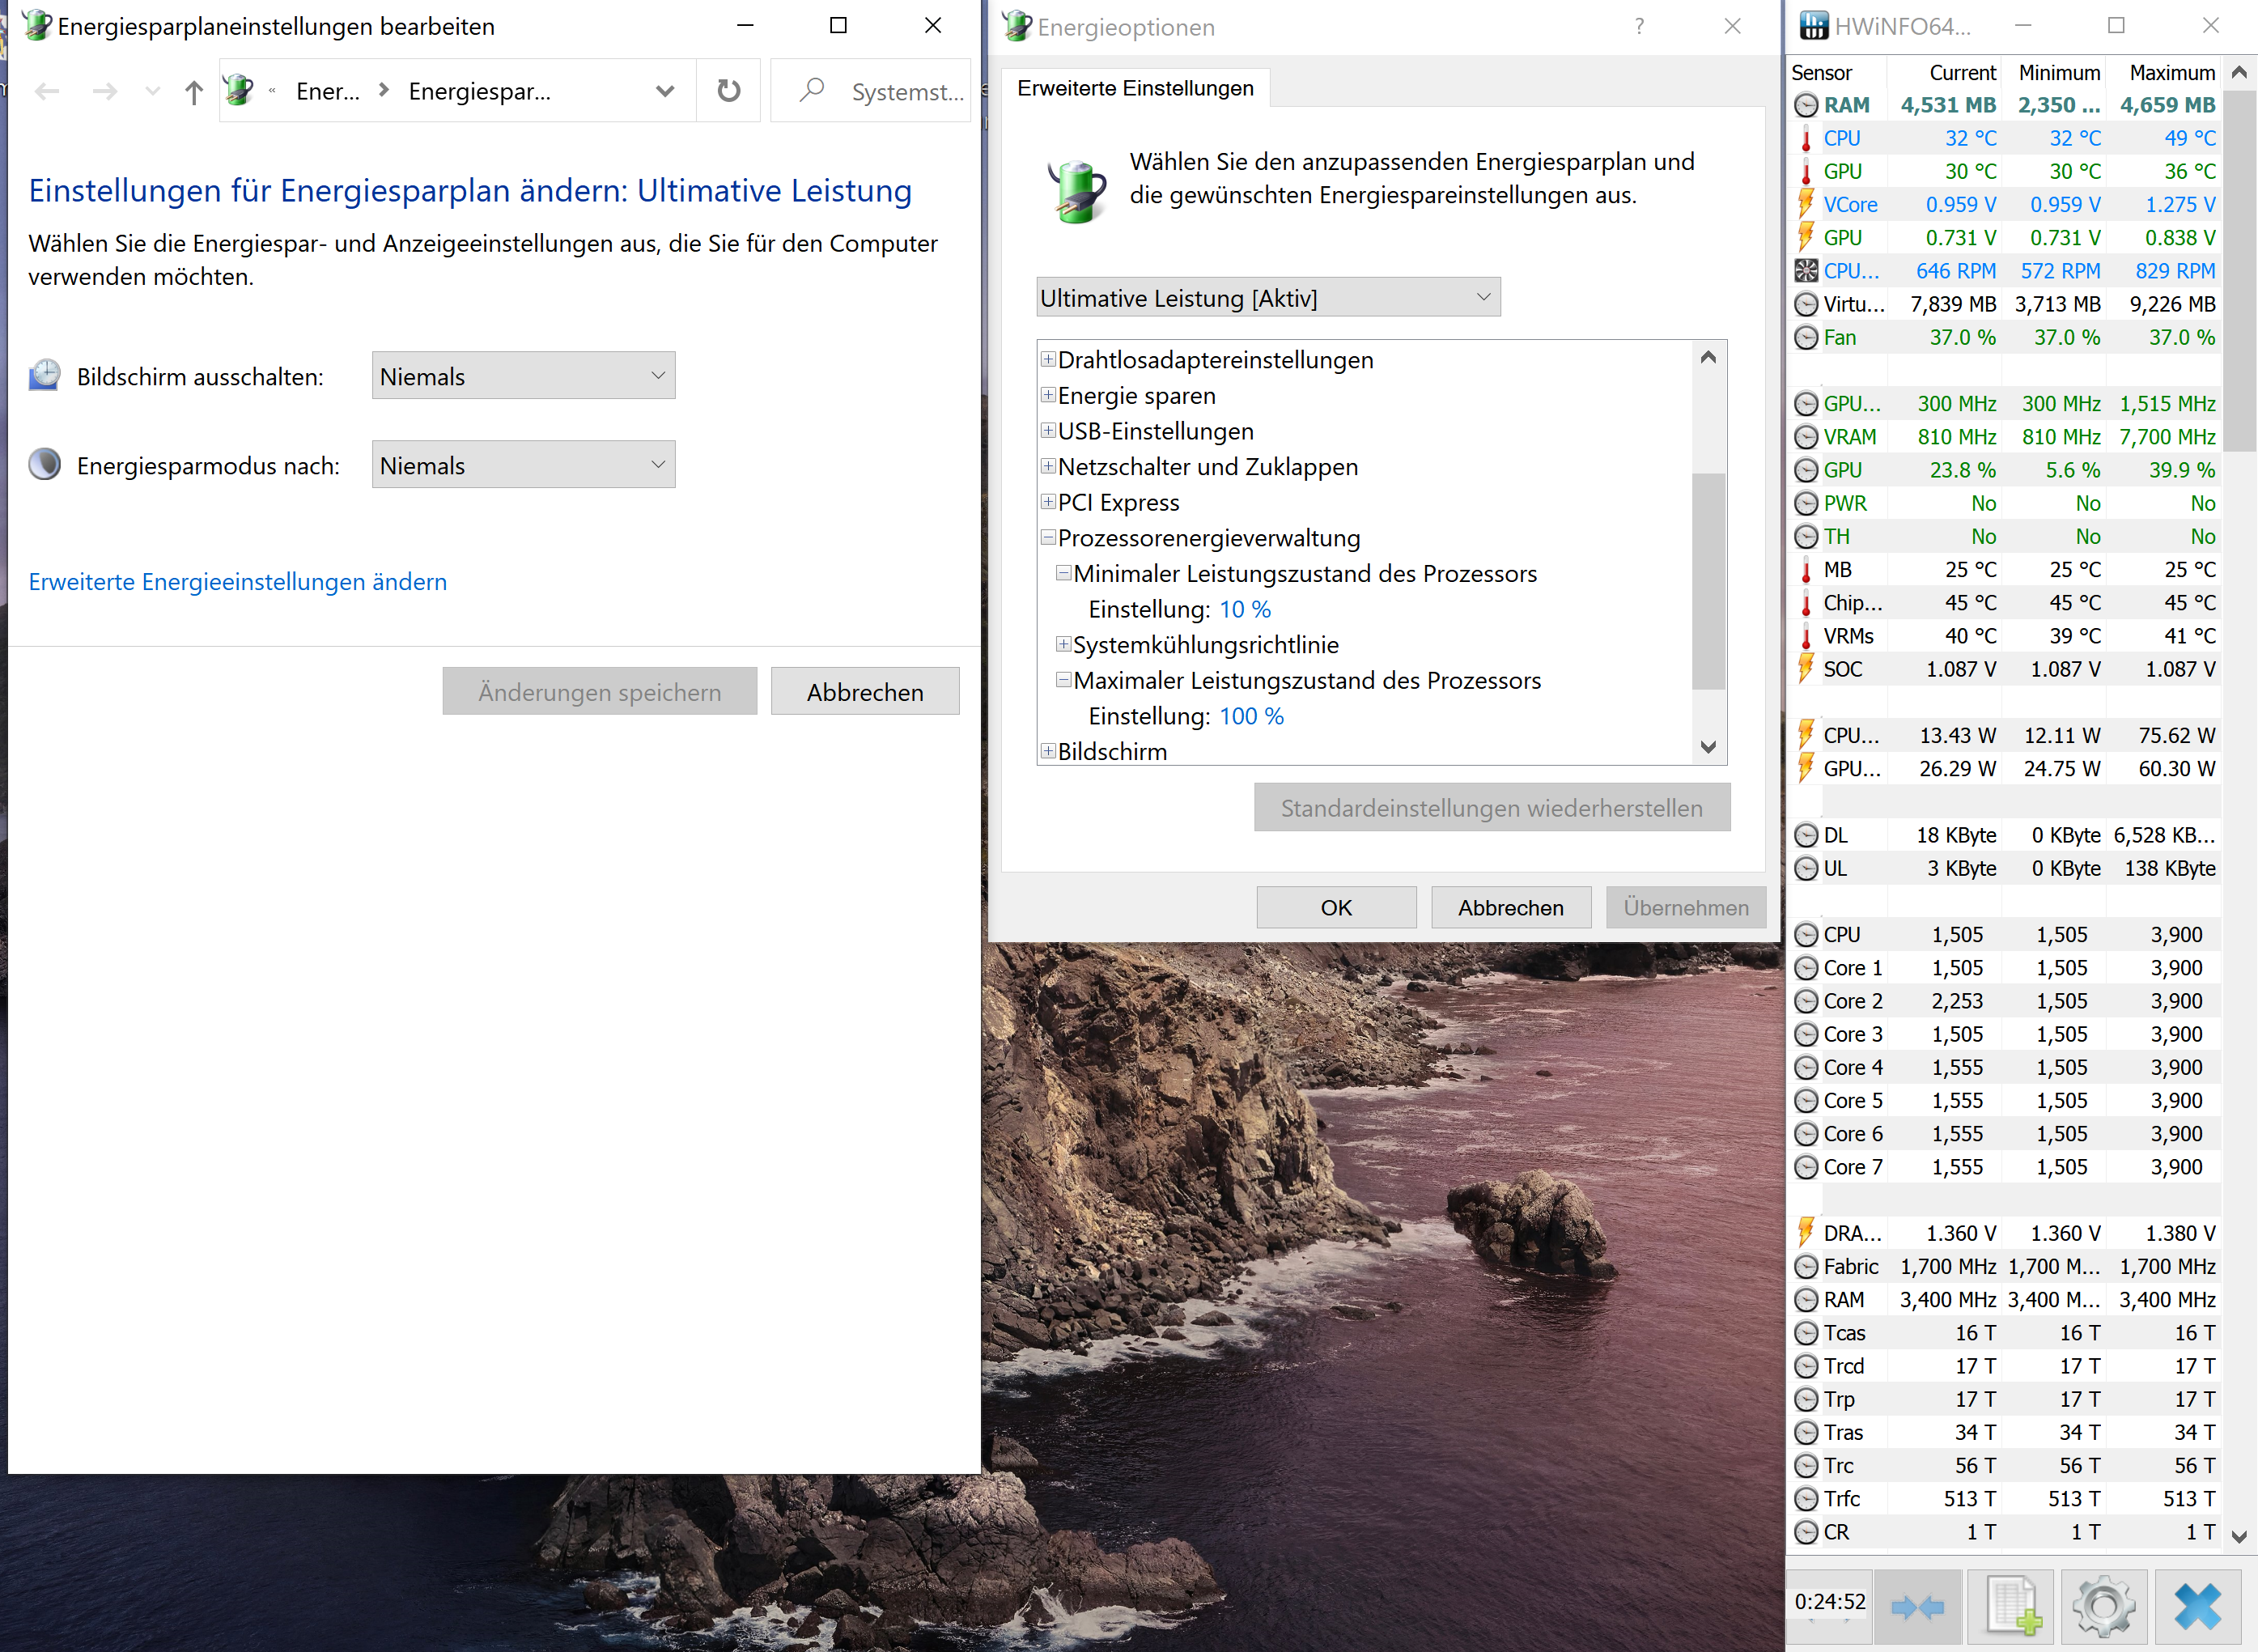This screenshot has height=1652, width=2258.
Task: Click OK in Energieoptionen dialog
Action: point(1335,907)
